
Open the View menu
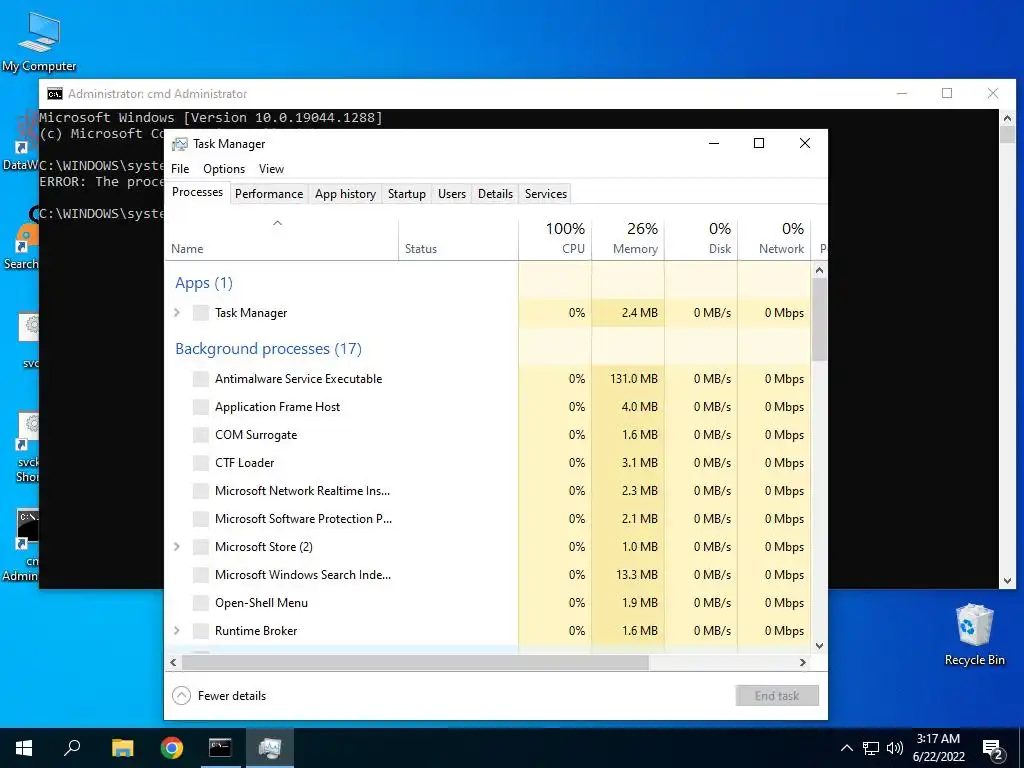[271, 169]
